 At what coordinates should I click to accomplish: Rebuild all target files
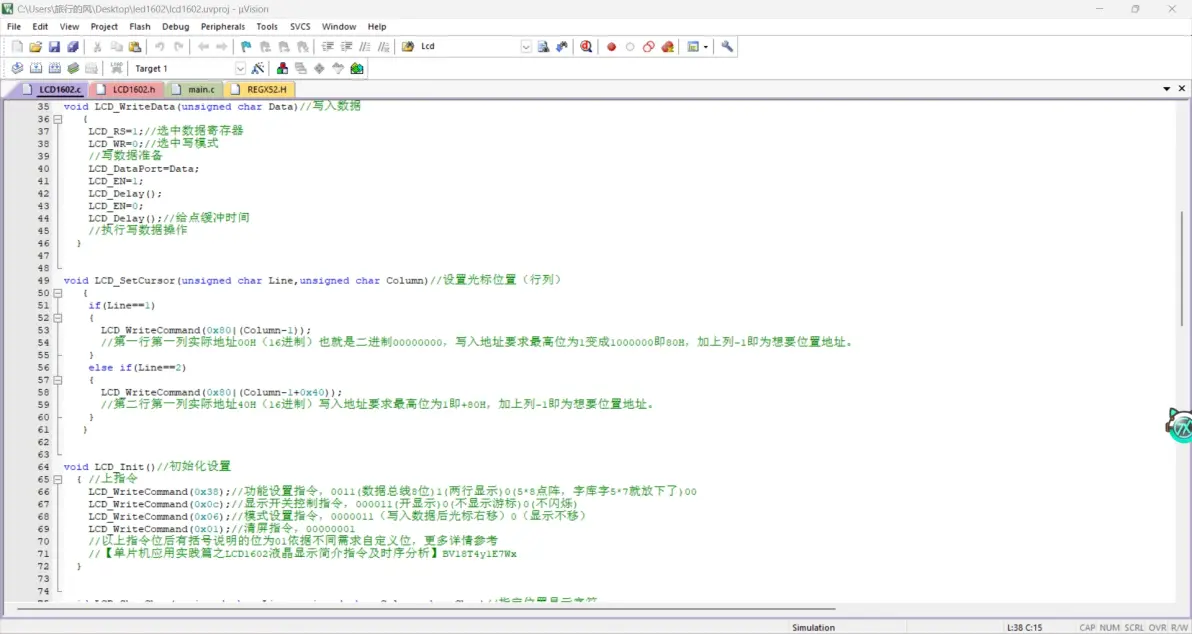(x=54, y=68)
